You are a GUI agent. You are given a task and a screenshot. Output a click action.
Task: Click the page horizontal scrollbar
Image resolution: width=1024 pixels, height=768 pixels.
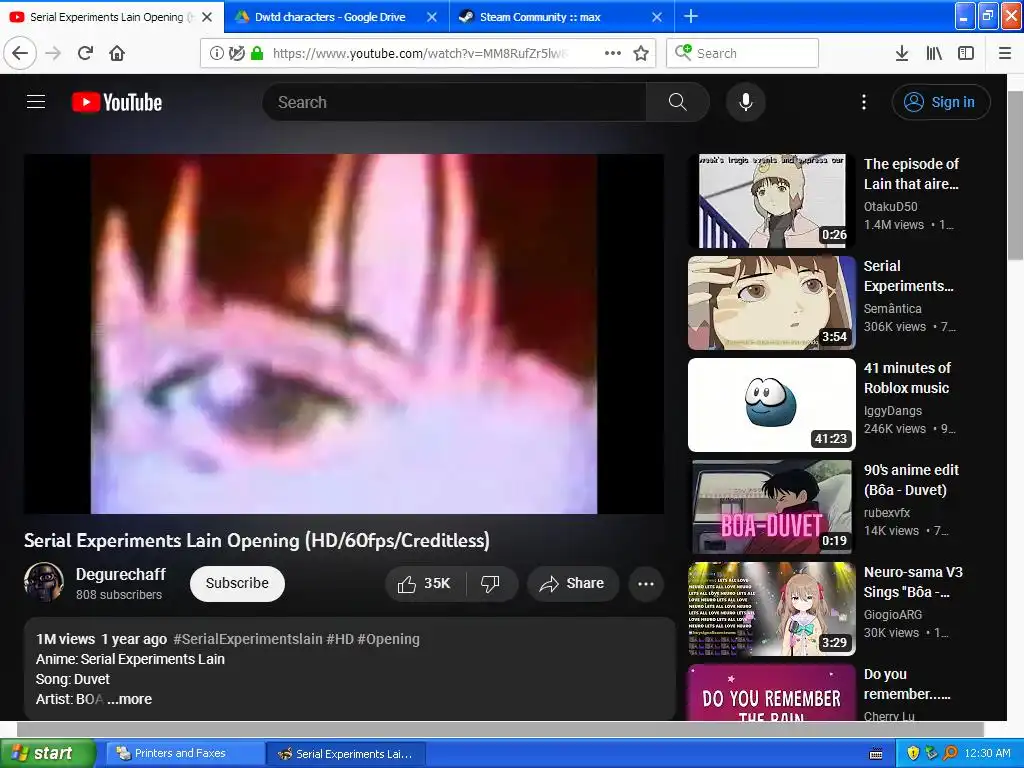point(500,729)
